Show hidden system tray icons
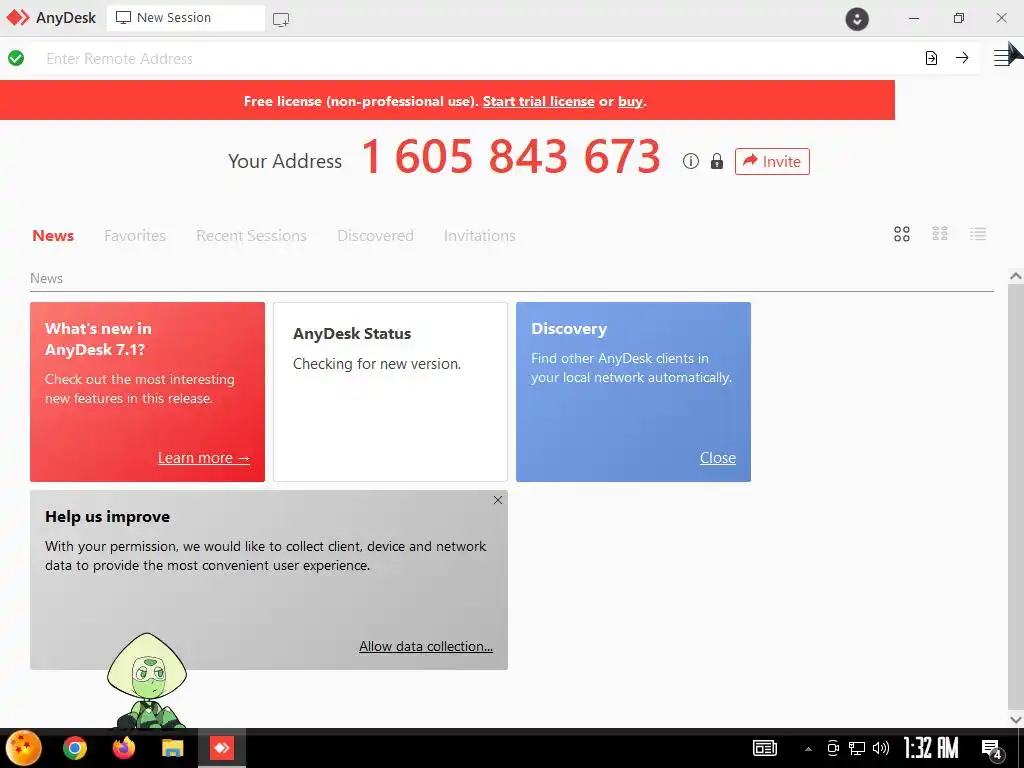The width and height of the screenshot is (1024, 768). click(x=808, y=749)
